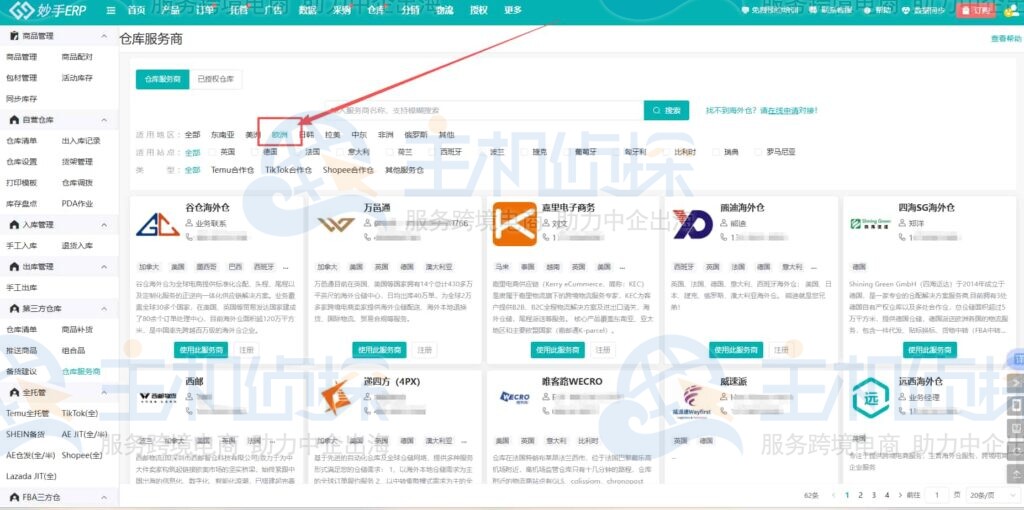
Task: Click the 远西海外仓 hexagon logo
Action: tap(871, 397)
